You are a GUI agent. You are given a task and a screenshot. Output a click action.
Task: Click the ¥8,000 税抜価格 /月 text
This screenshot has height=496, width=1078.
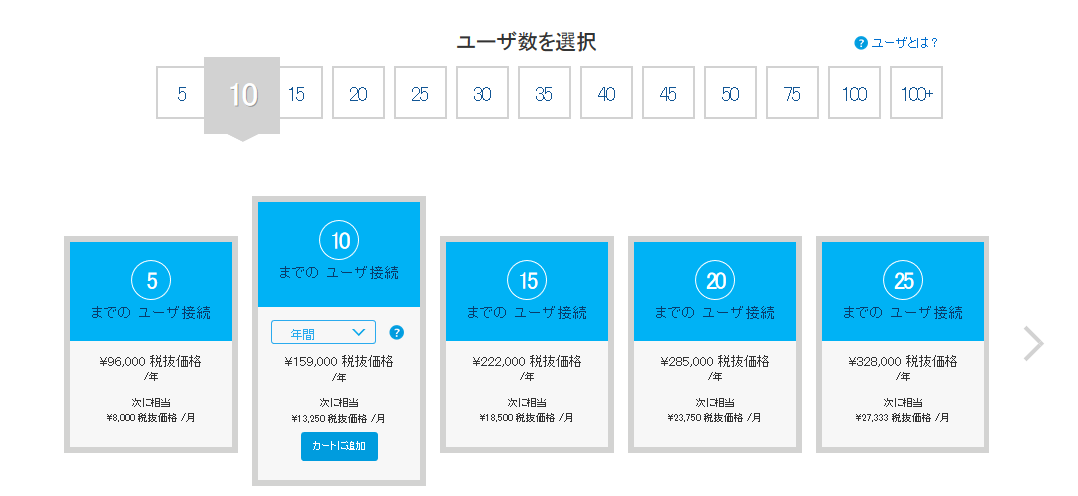coord(151,418)
